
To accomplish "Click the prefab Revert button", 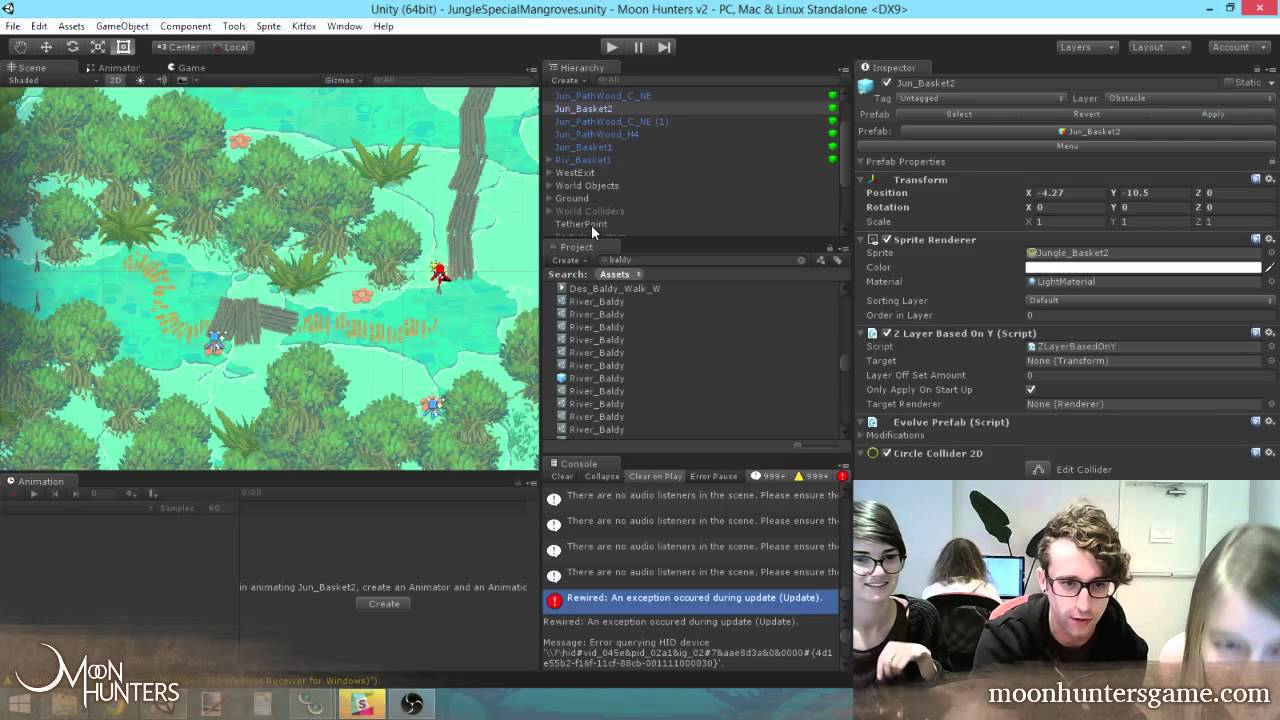I will tap(1086, 115).
